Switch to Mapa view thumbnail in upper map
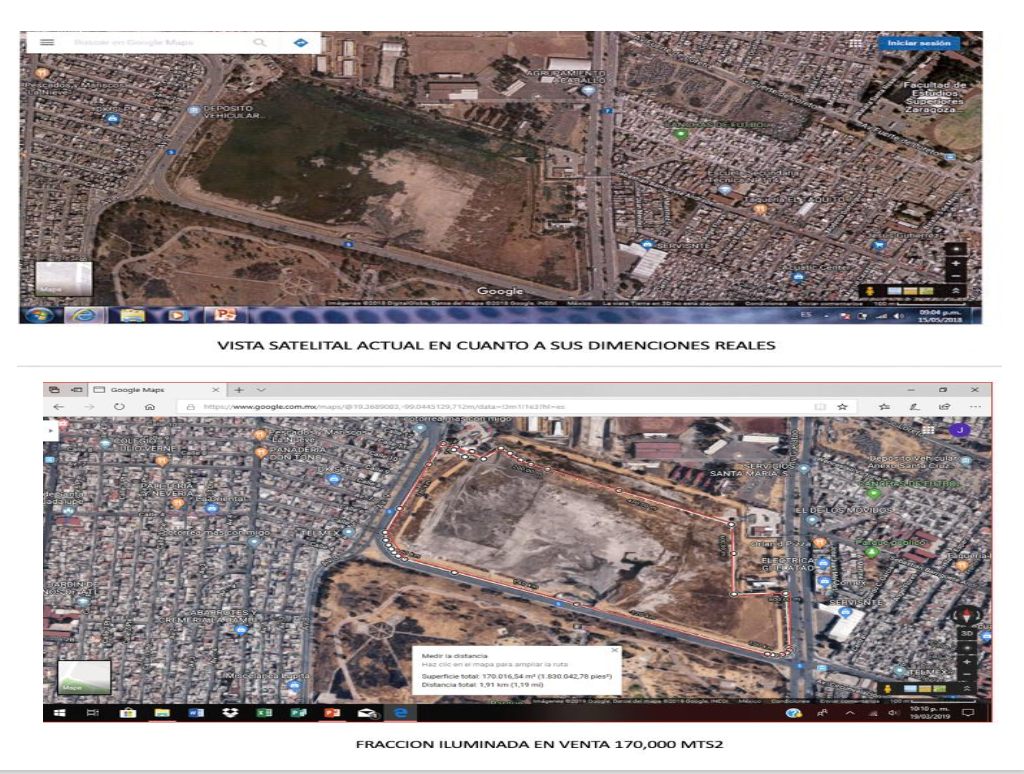 coord(64,278)
